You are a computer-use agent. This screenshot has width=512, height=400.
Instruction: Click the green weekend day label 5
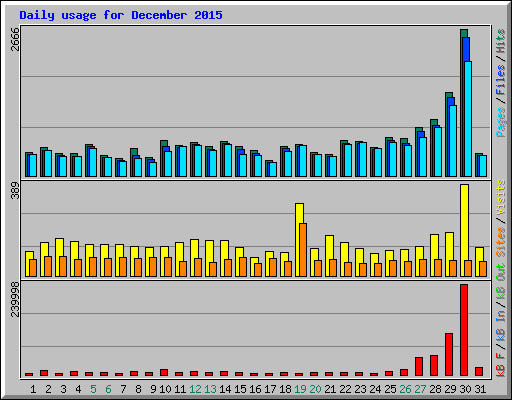(x=93, y=389)
